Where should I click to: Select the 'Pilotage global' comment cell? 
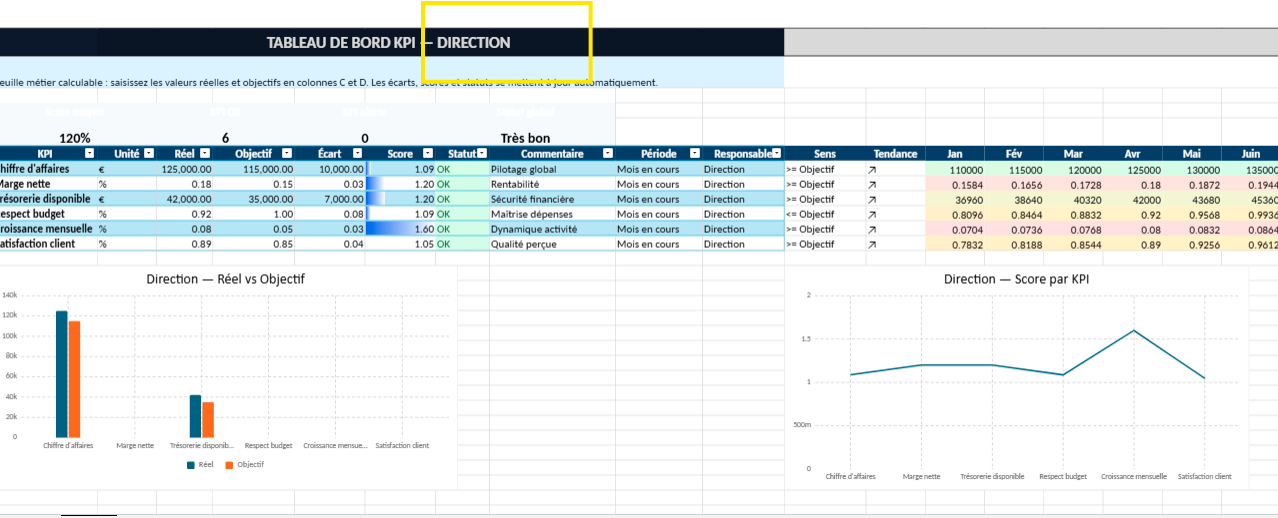pyautogui.click(x=551, y=170)
